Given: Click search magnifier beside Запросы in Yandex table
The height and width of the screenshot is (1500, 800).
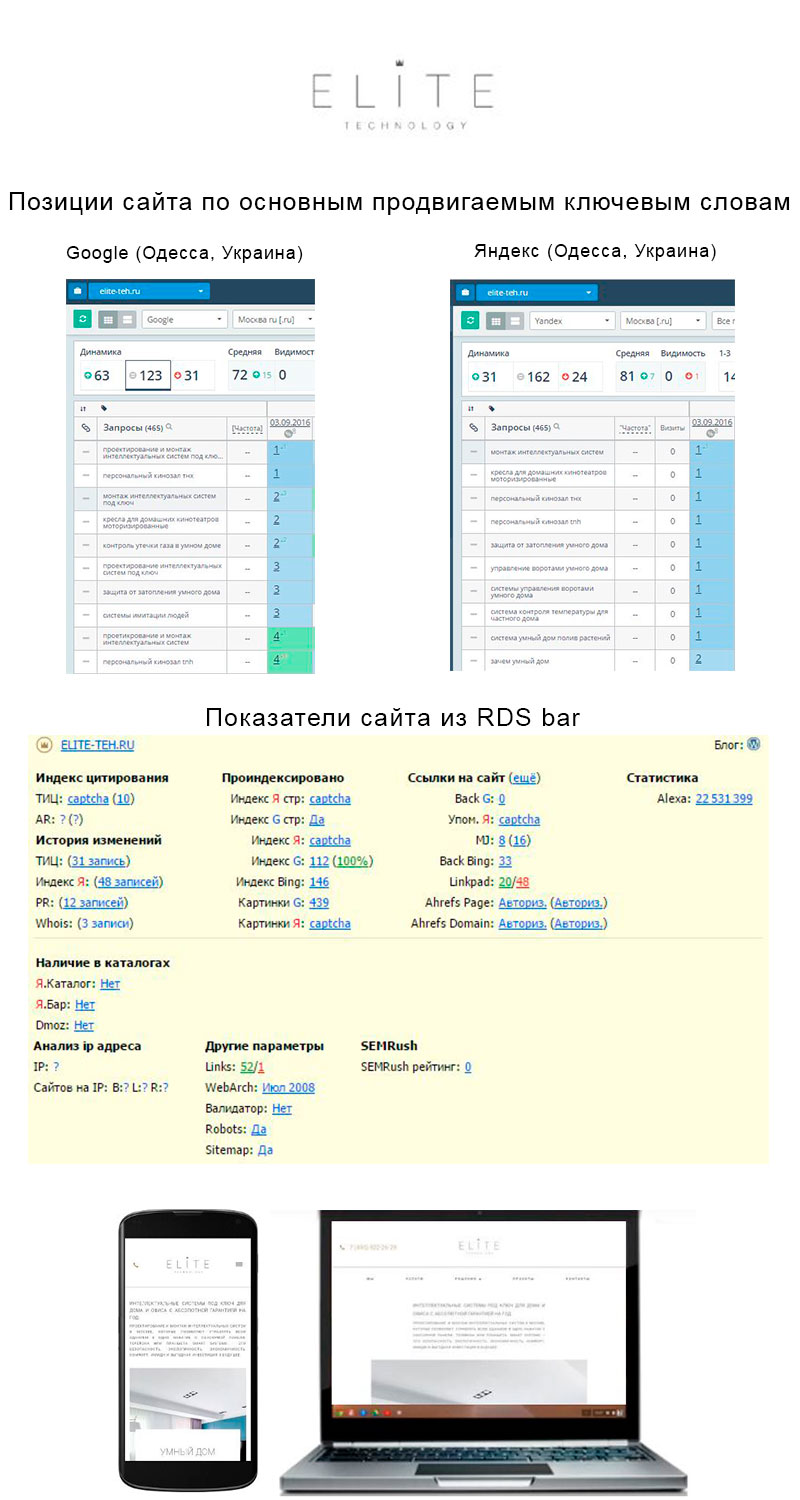Looking at the screenshot, I should (x=558, y=427).
